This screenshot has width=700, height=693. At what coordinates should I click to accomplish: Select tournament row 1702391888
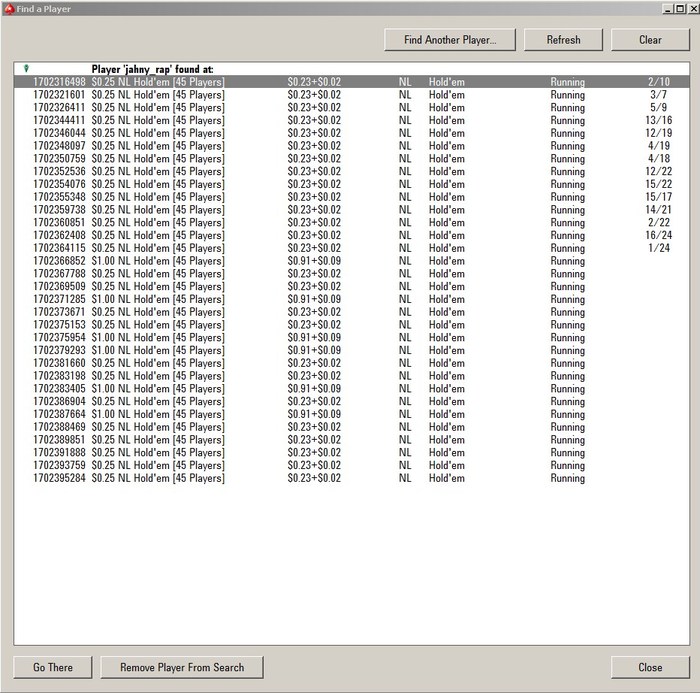(x=352, y=452)
